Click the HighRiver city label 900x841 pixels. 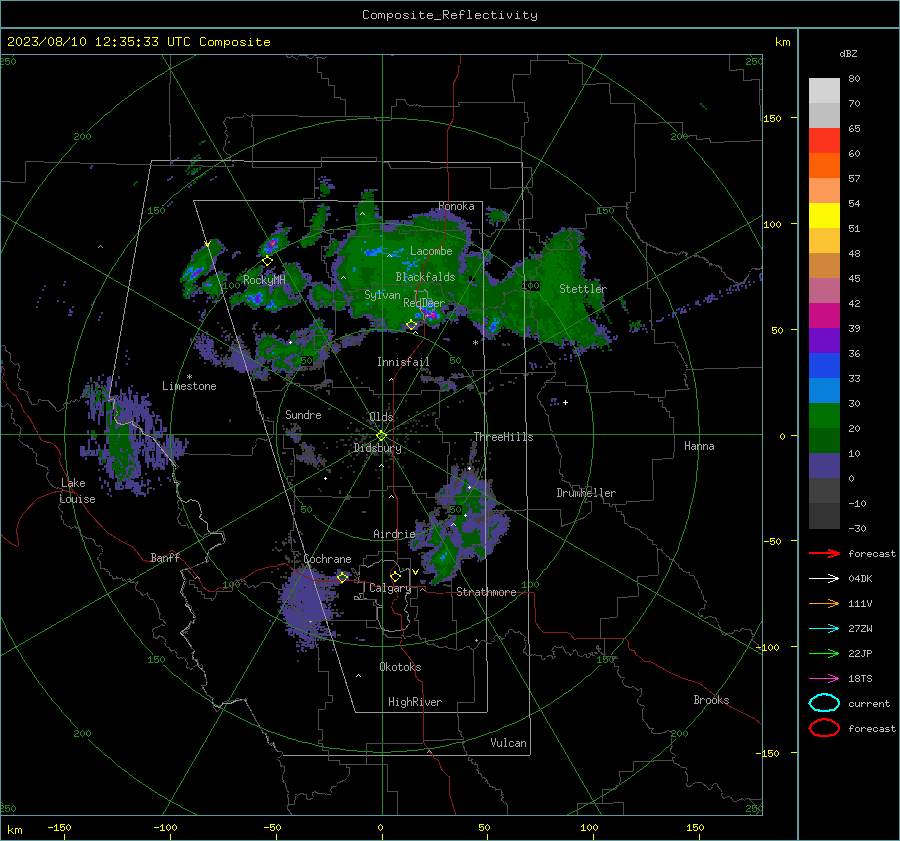[x=415, y=702]
